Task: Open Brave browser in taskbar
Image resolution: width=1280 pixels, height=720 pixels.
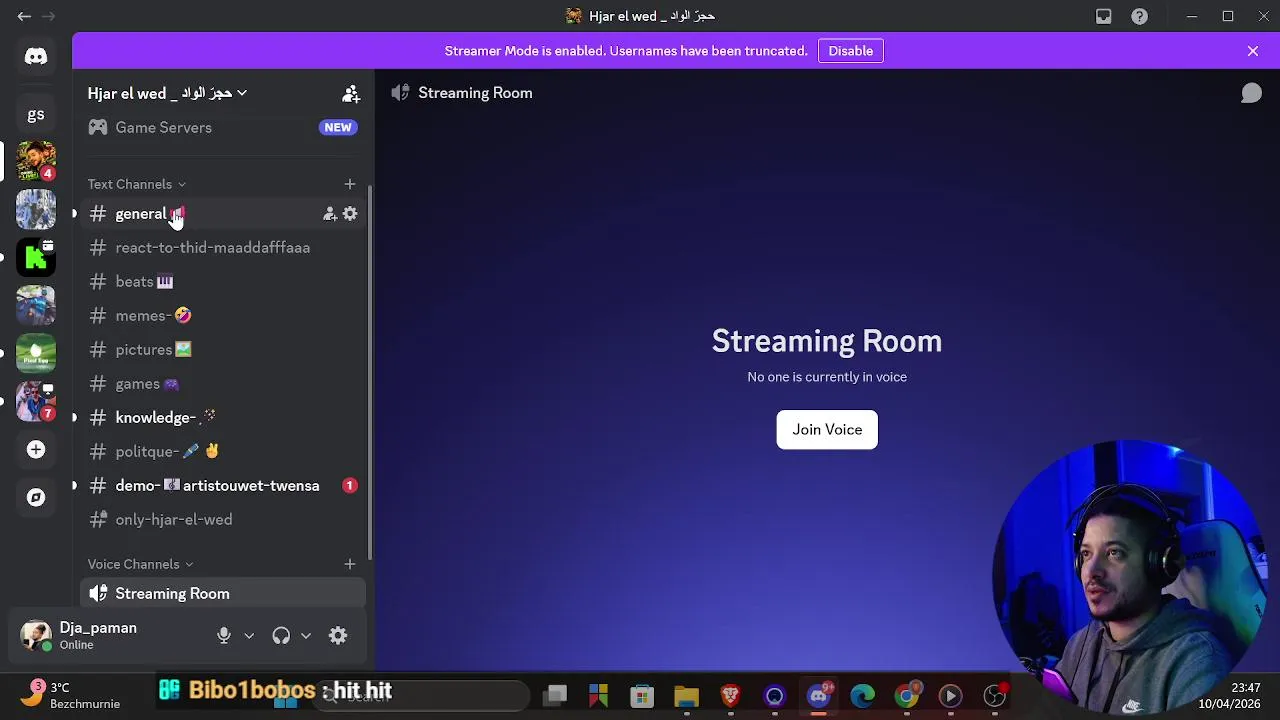Action: pyautogui.click(x=730, y=696)
